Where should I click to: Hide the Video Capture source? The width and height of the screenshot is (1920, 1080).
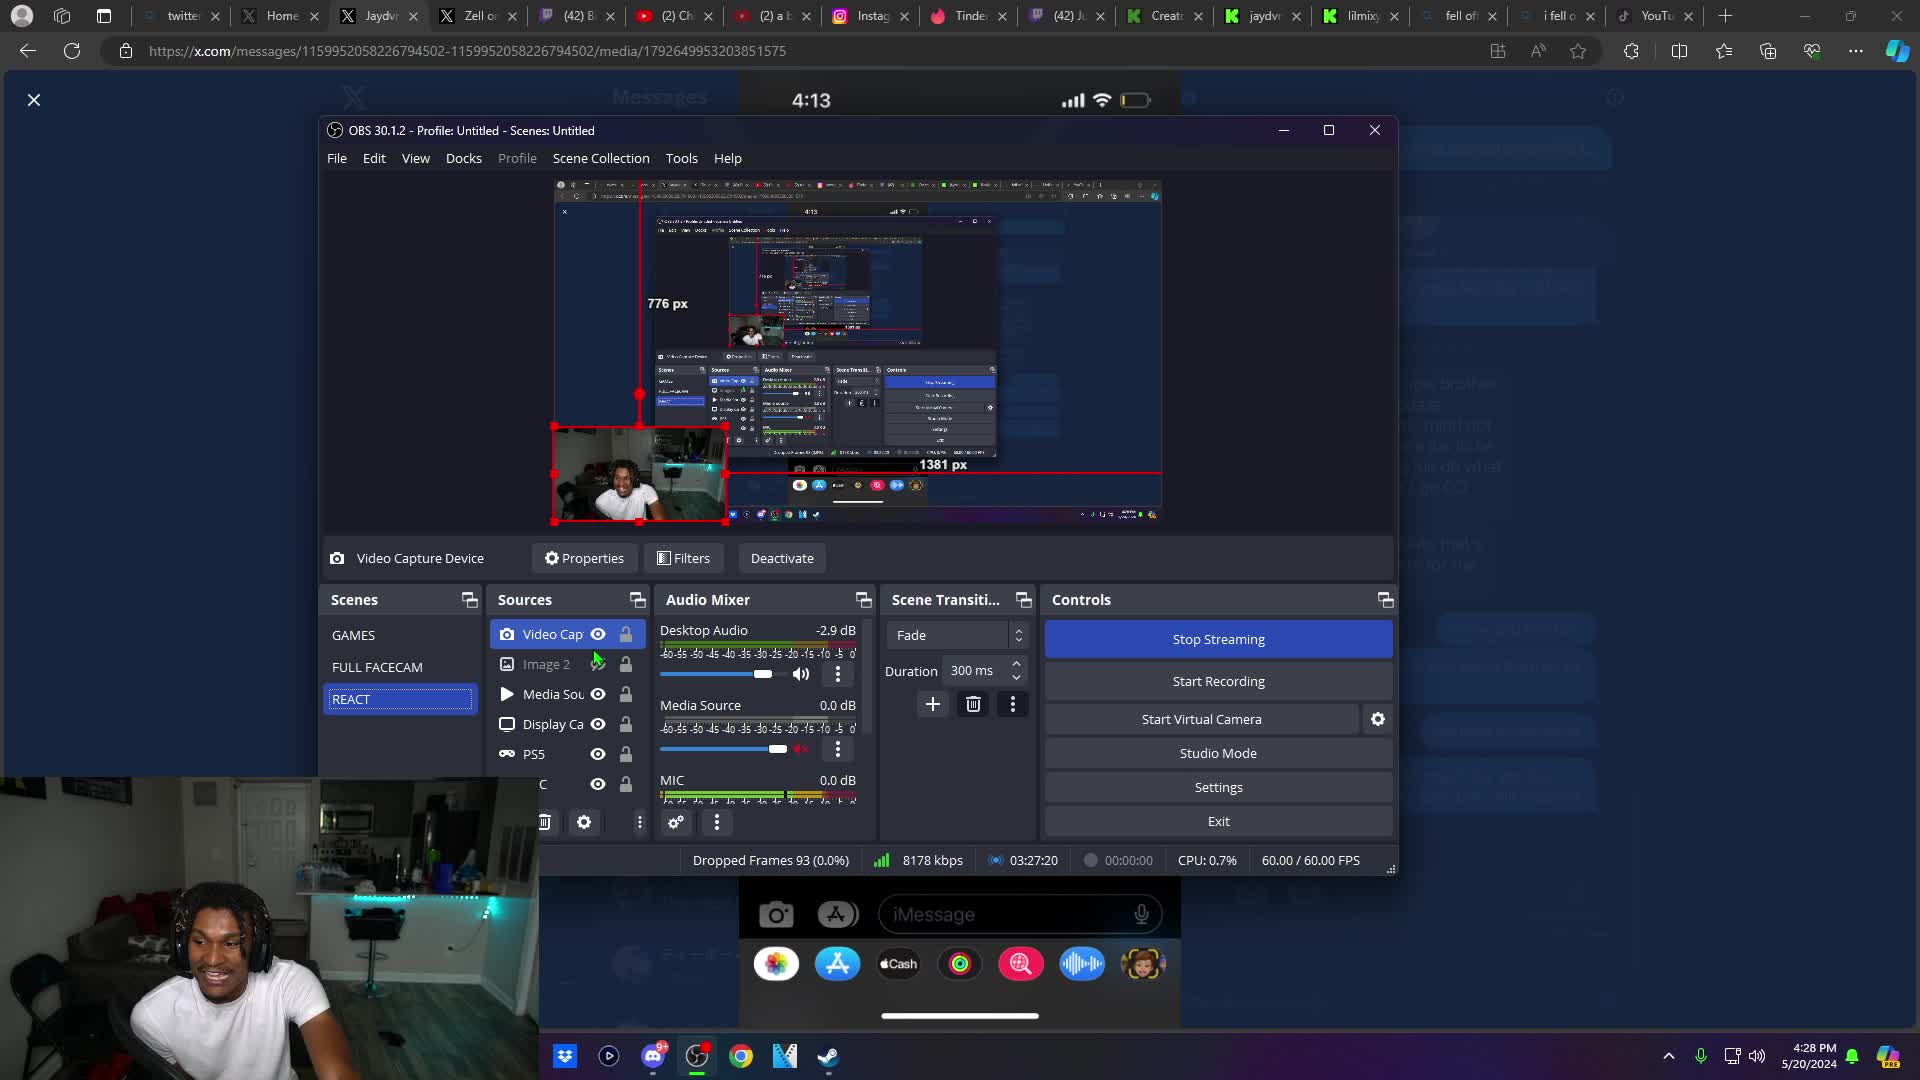pos(598,634)
